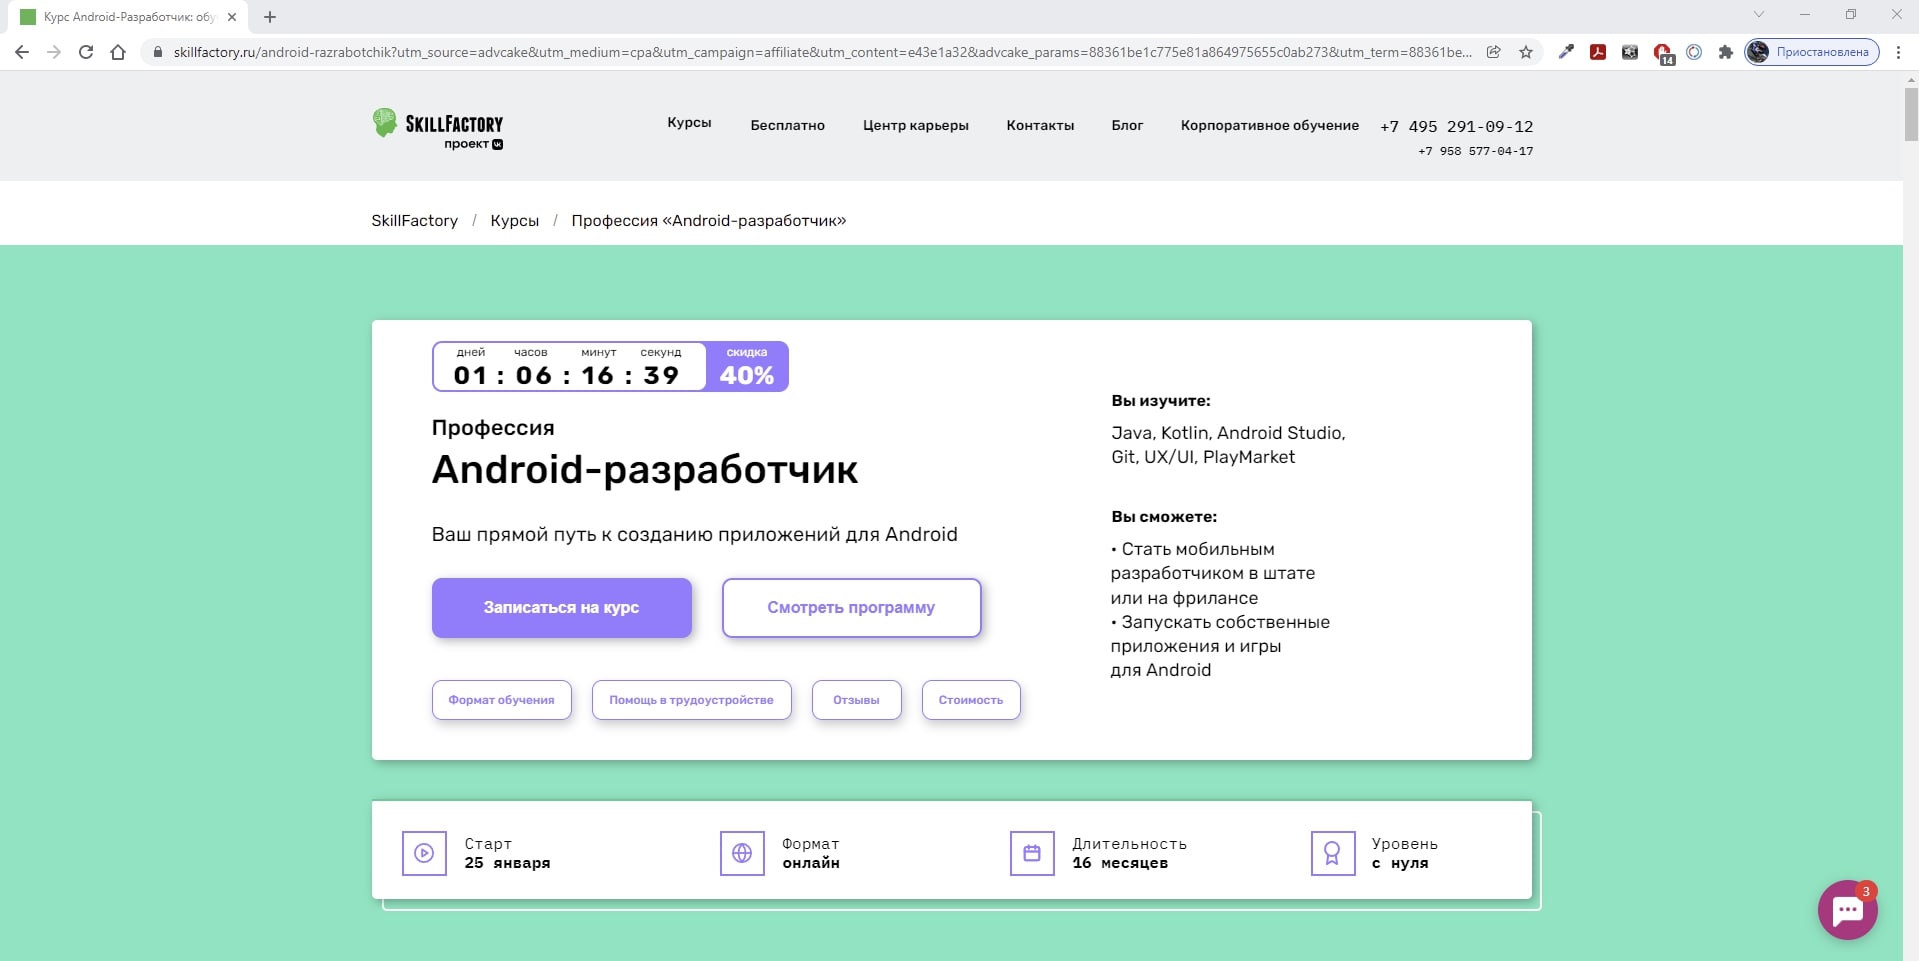Click the play icon next to Старт
1919x961 pixels.
pyautogui.click(x=424, y=853)
